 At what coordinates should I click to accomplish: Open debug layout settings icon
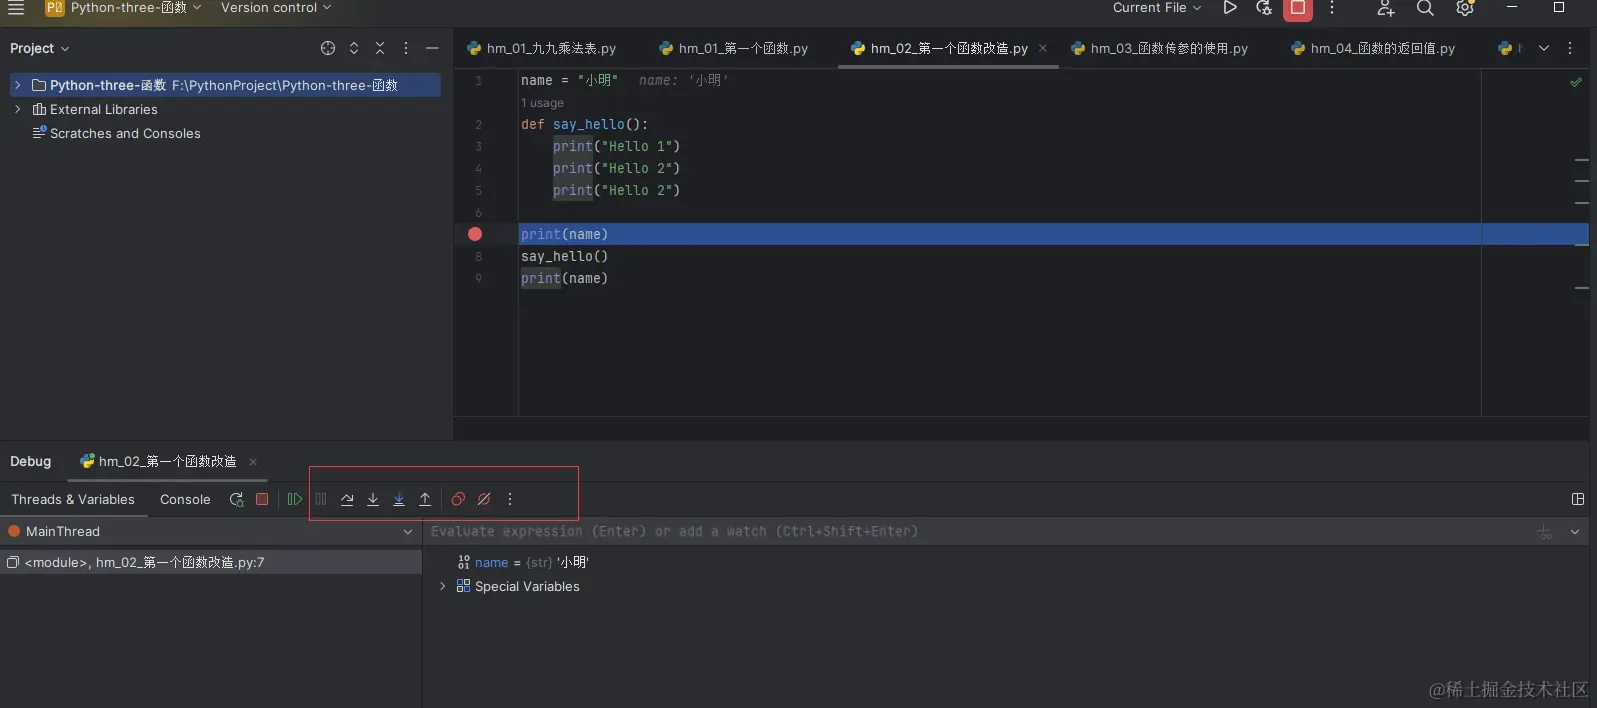point(1578,499)
